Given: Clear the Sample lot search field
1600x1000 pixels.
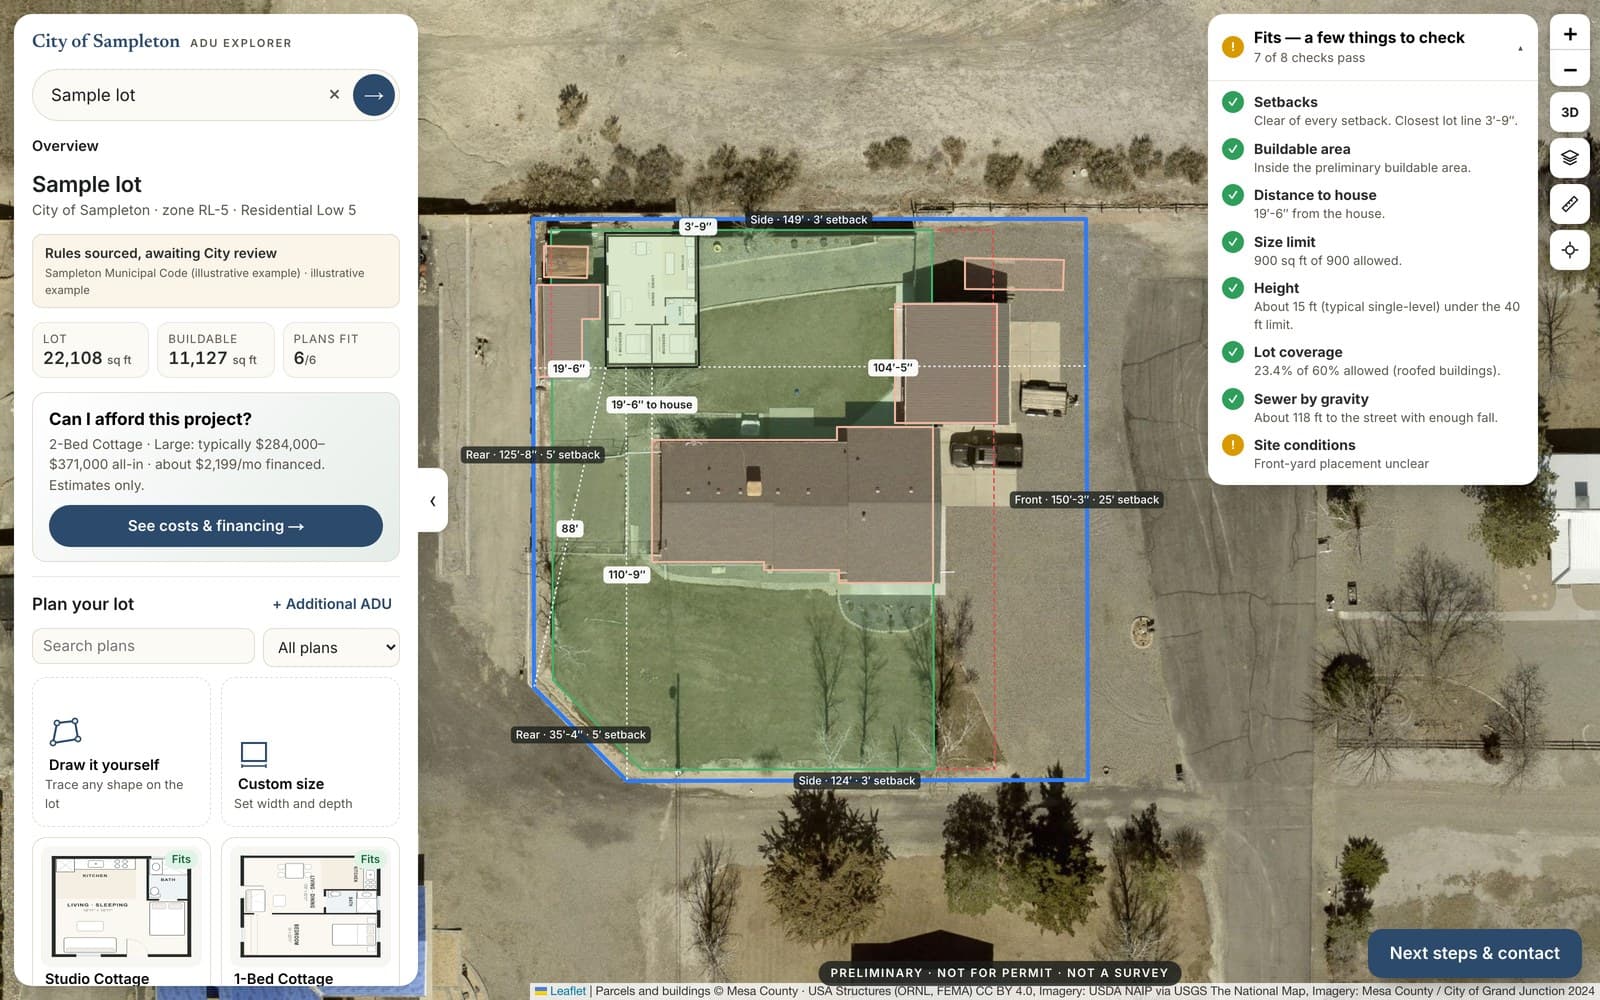Looking at the screenshot, I should coord(334,94).
